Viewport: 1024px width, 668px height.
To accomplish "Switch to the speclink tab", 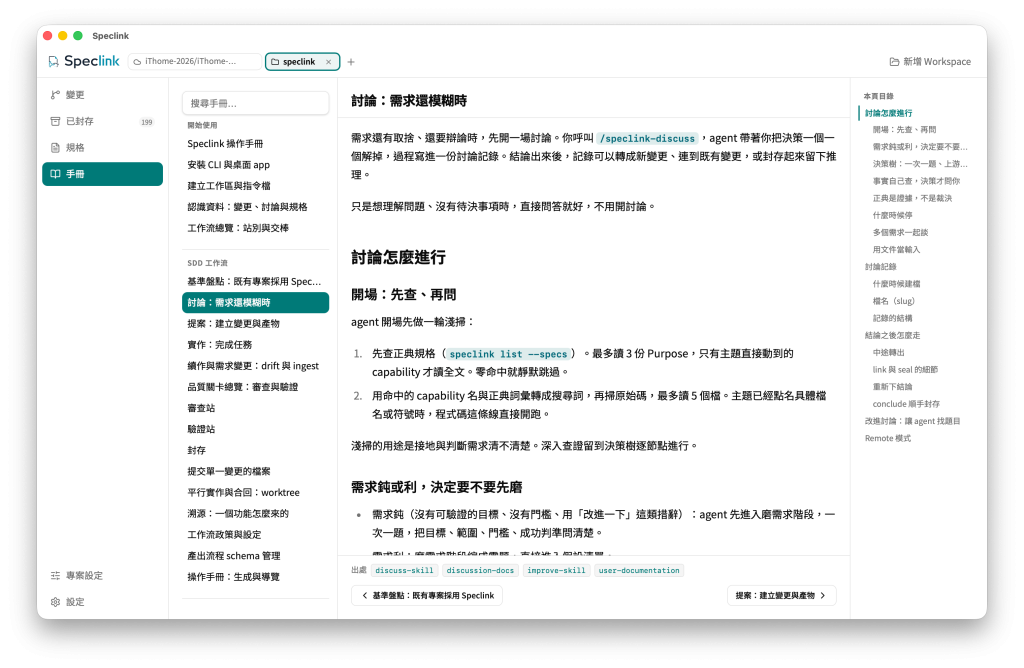I will [302, 61].
